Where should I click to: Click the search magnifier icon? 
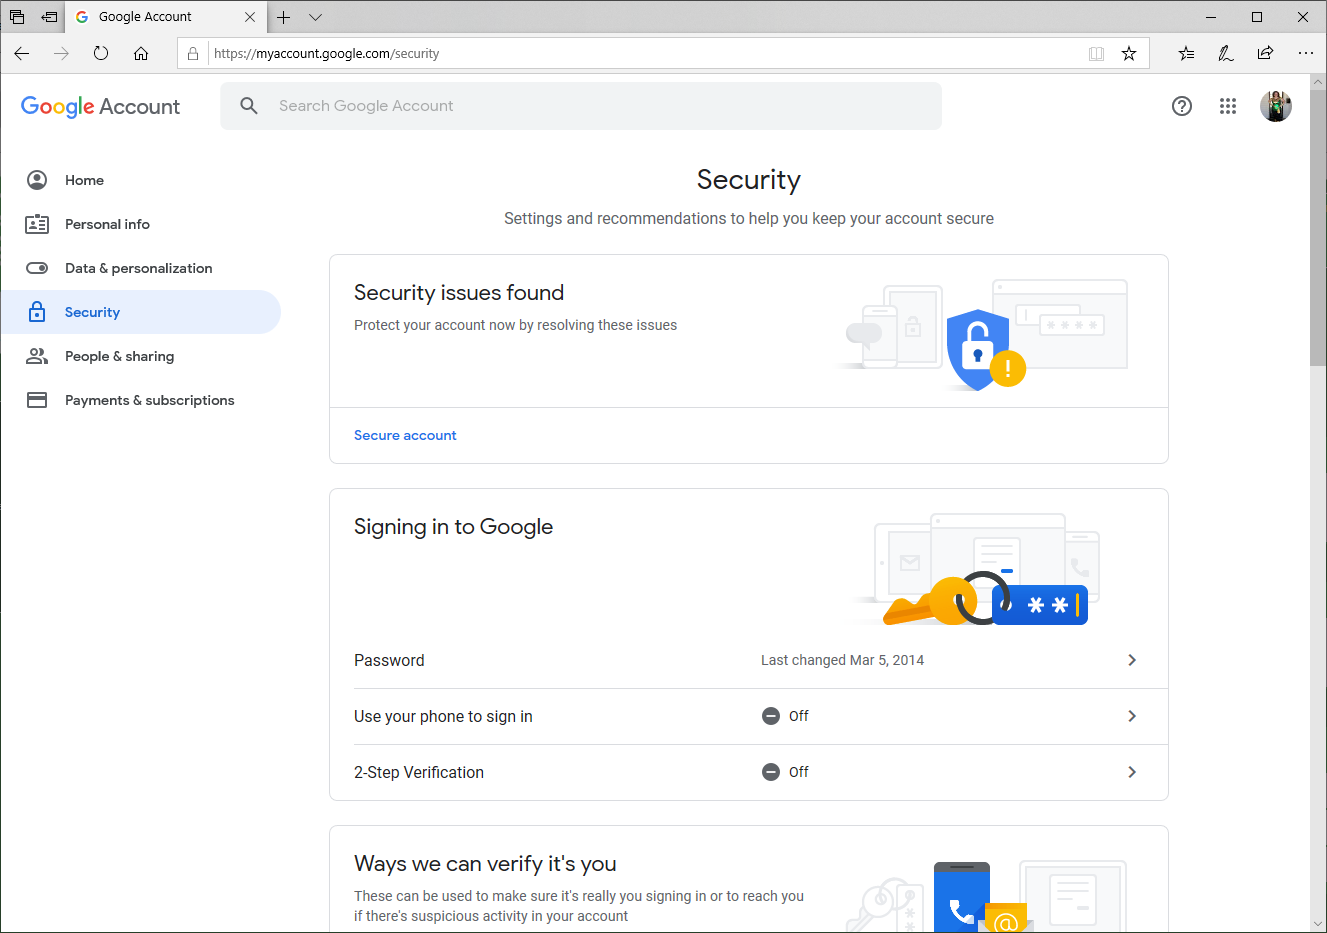coord(249,105)
